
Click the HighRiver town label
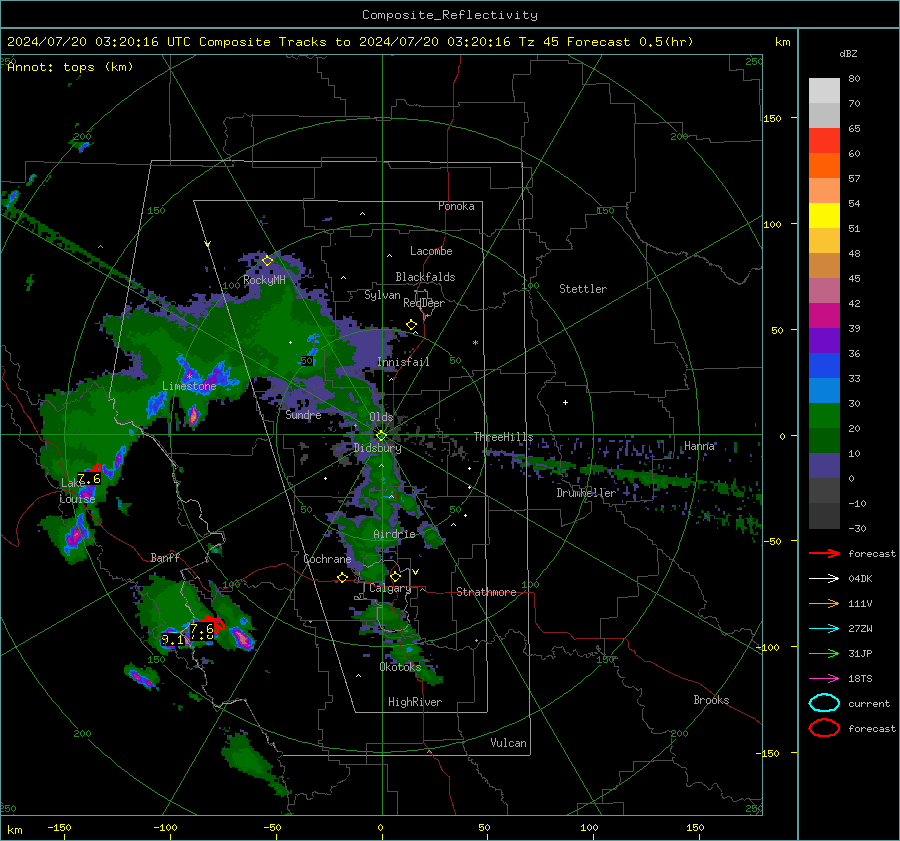415,702
